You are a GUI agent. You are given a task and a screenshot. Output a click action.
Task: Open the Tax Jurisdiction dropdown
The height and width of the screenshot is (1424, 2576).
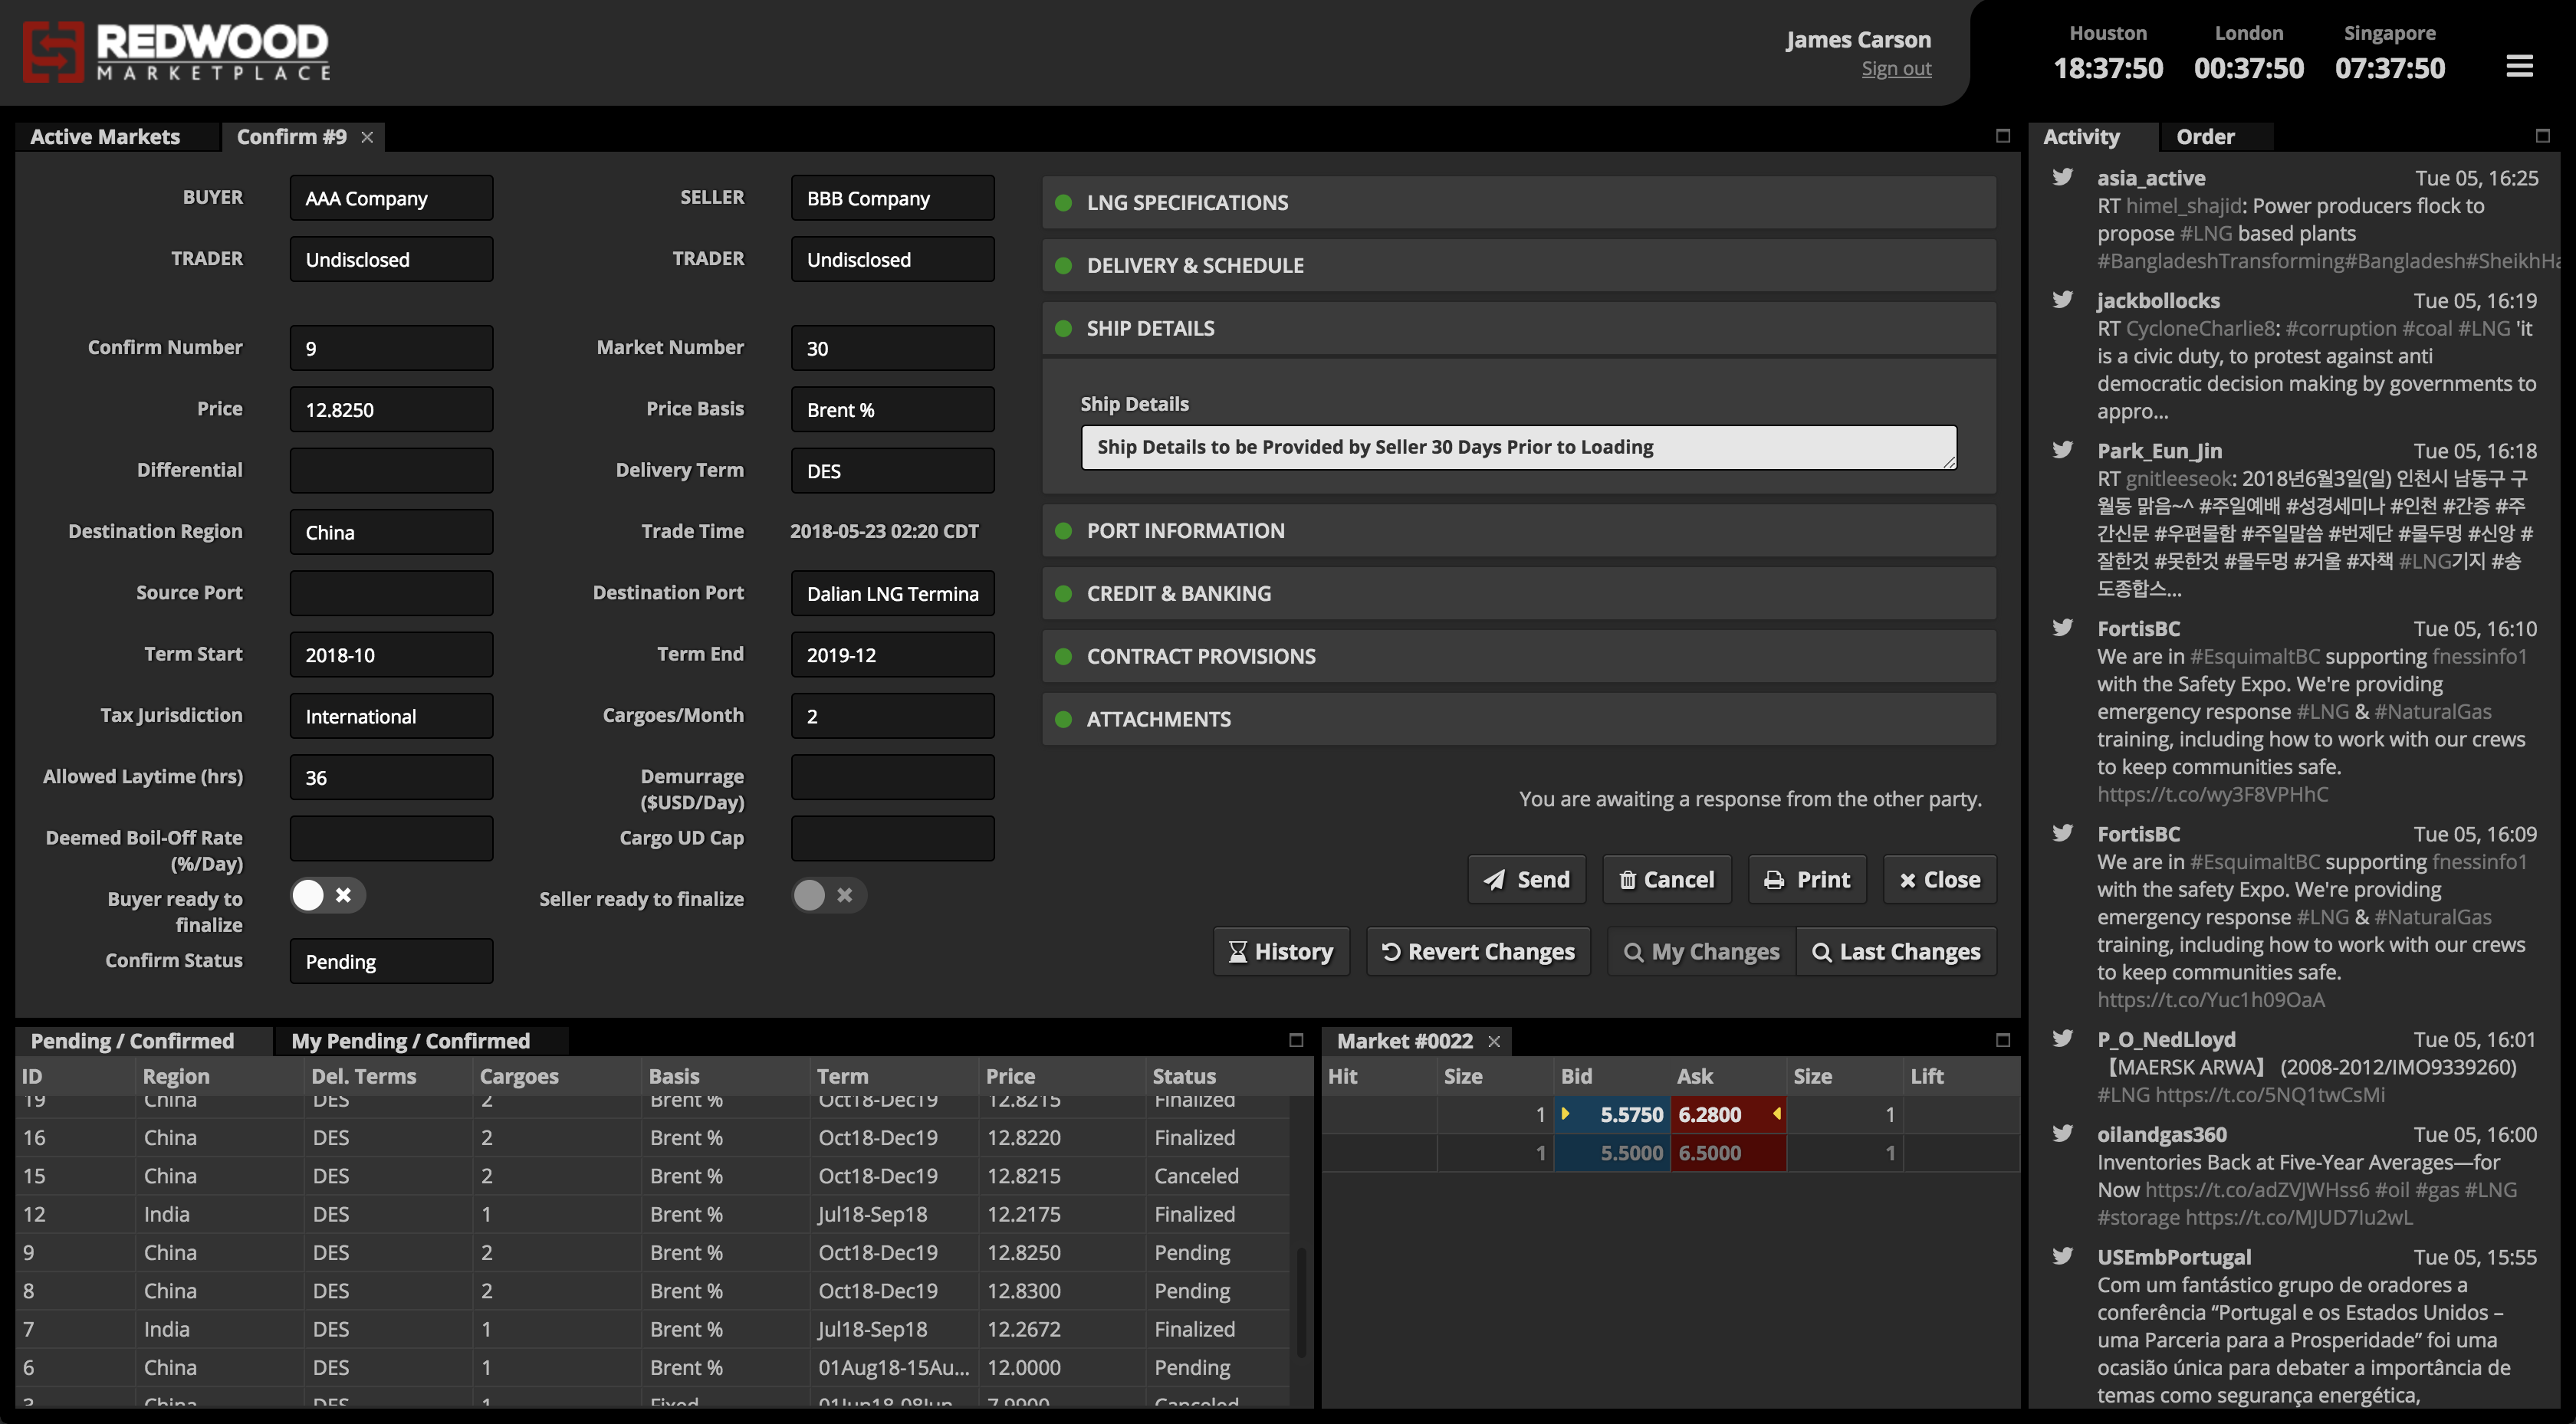click(x=391, y=716)
